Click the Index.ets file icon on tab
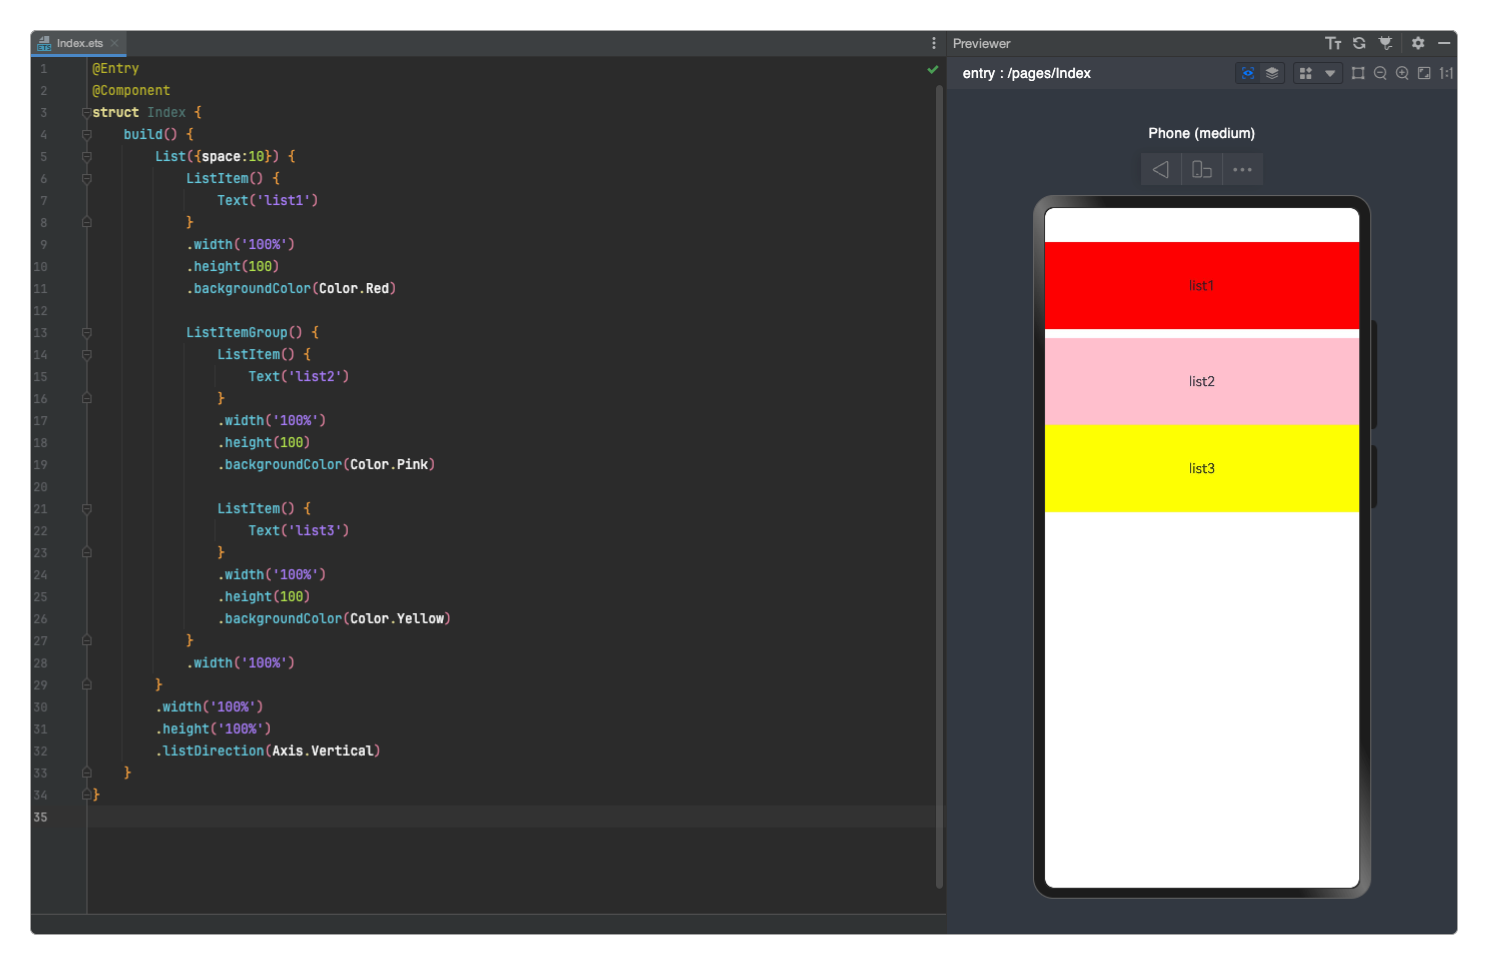The height and width of the screenshot is (965, 1488). (44, 43)
